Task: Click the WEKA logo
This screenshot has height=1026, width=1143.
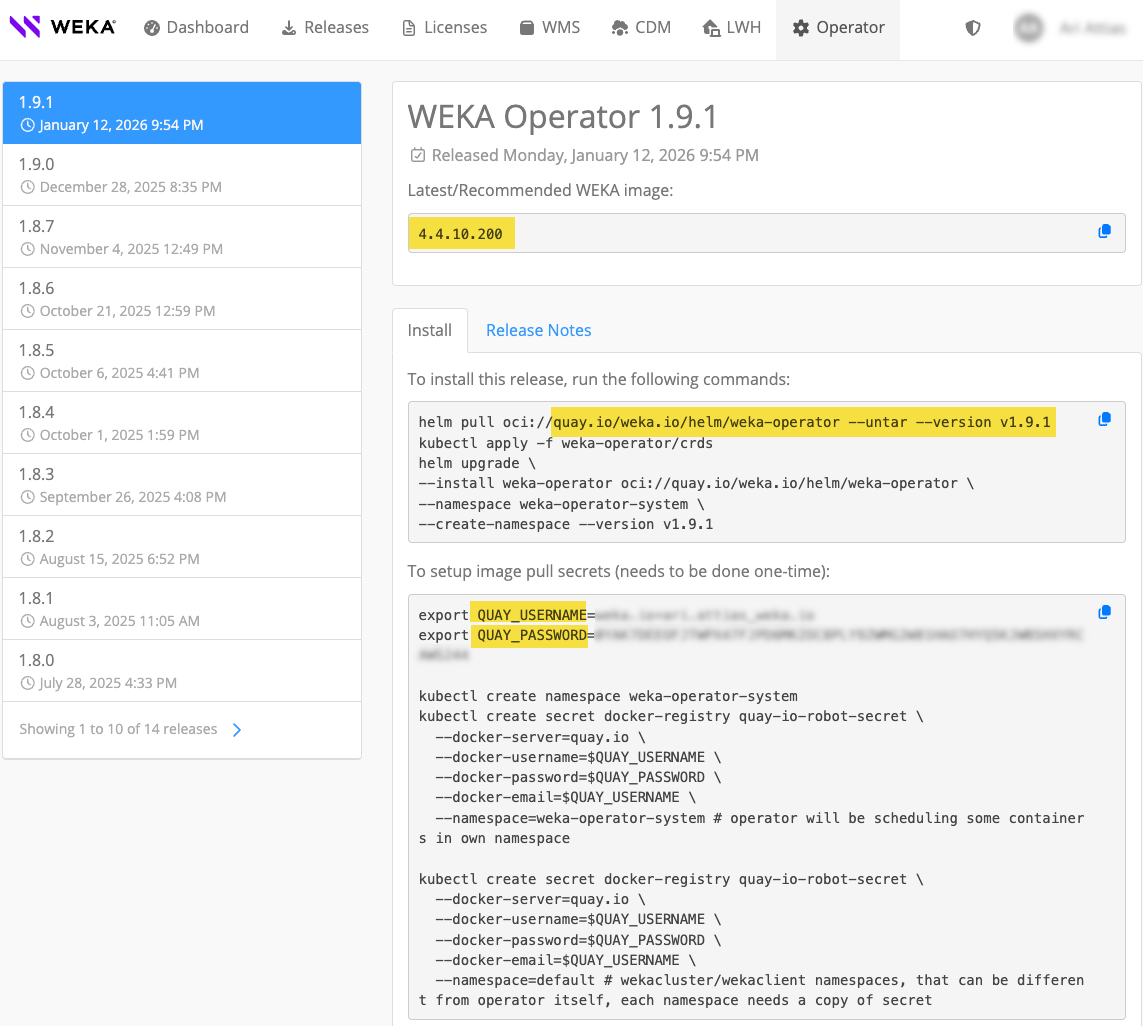Action: coord(62,27)
